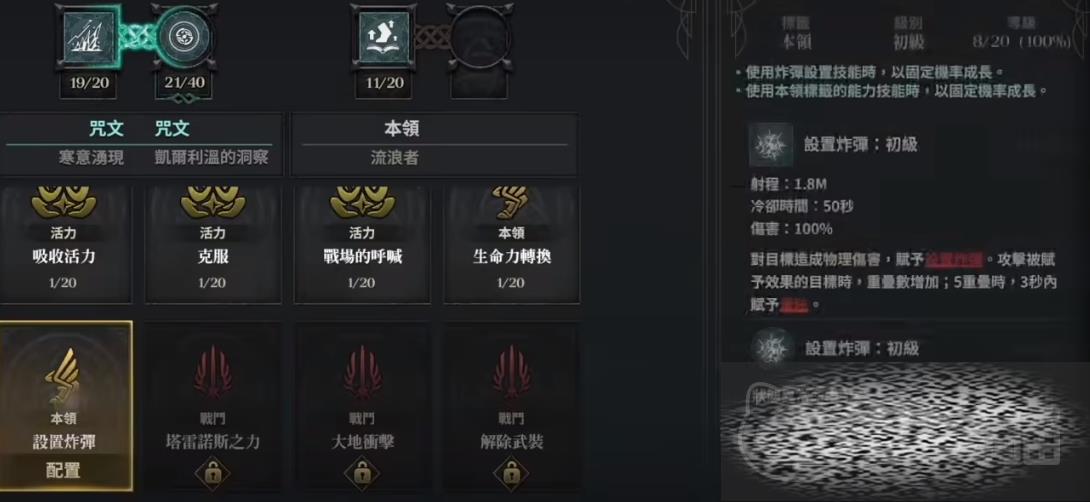Choose the 戰場的呼喊 skill card
This screenshot has height=502, width=1090.
point(362,243)
